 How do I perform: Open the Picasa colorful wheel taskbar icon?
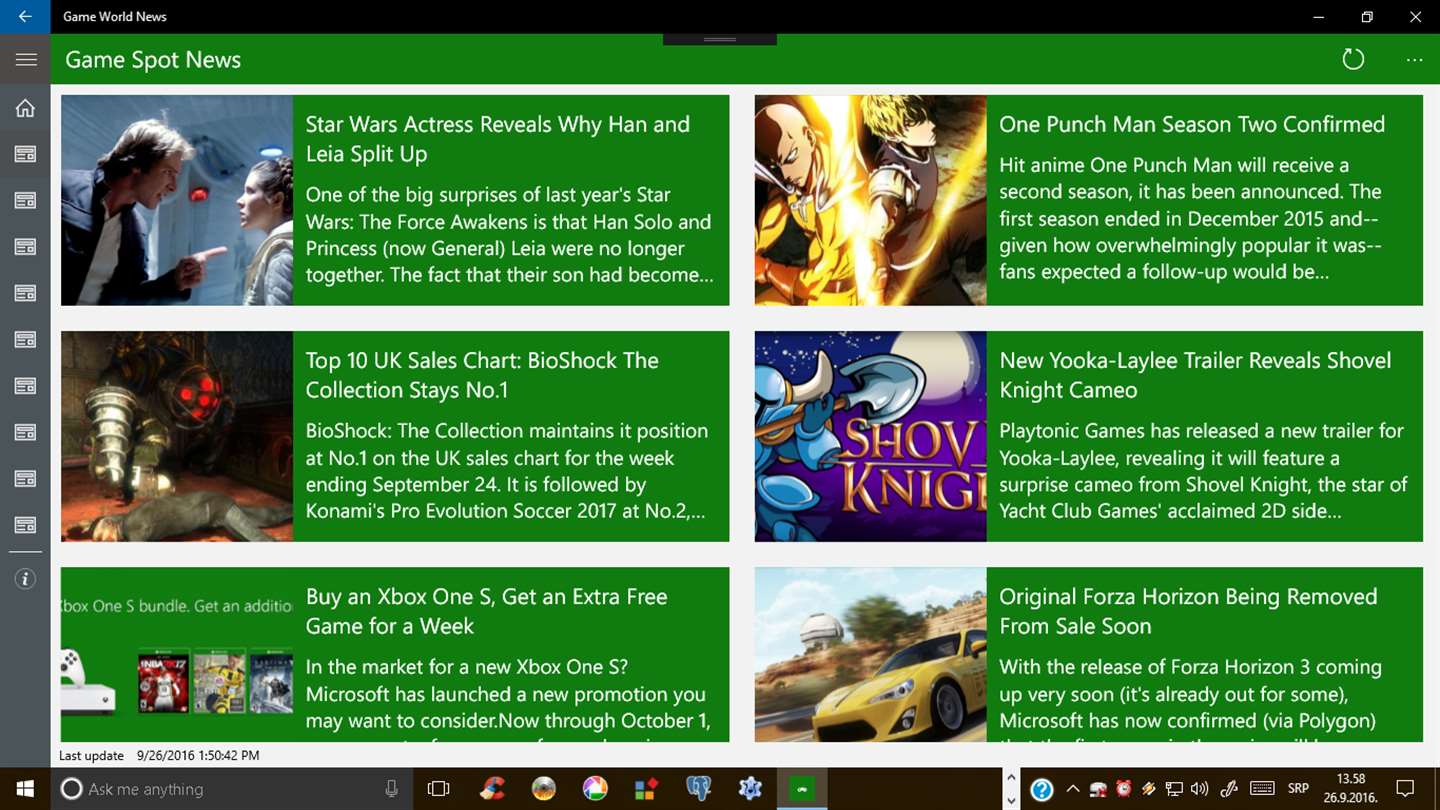click(595, 789)
